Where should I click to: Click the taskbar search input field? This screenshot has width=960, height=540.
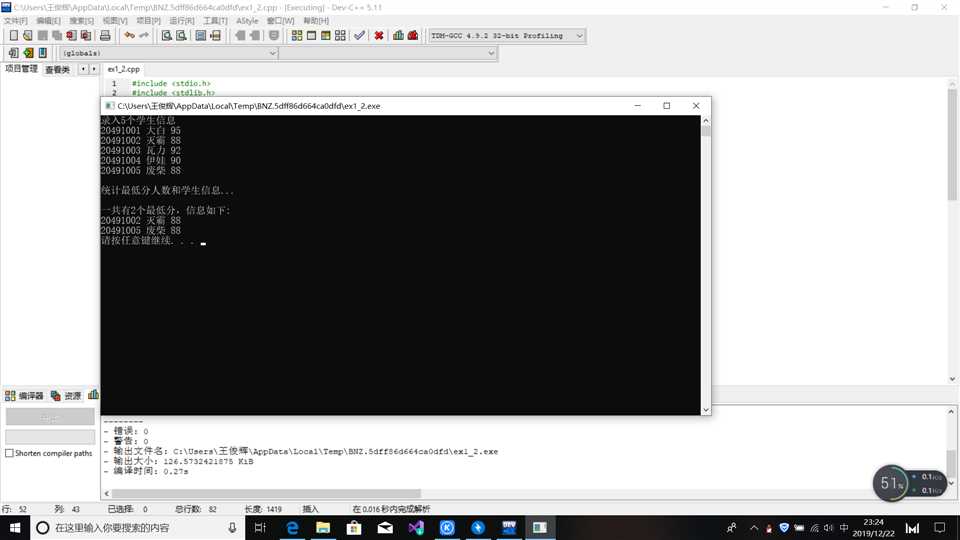point(138,528)
